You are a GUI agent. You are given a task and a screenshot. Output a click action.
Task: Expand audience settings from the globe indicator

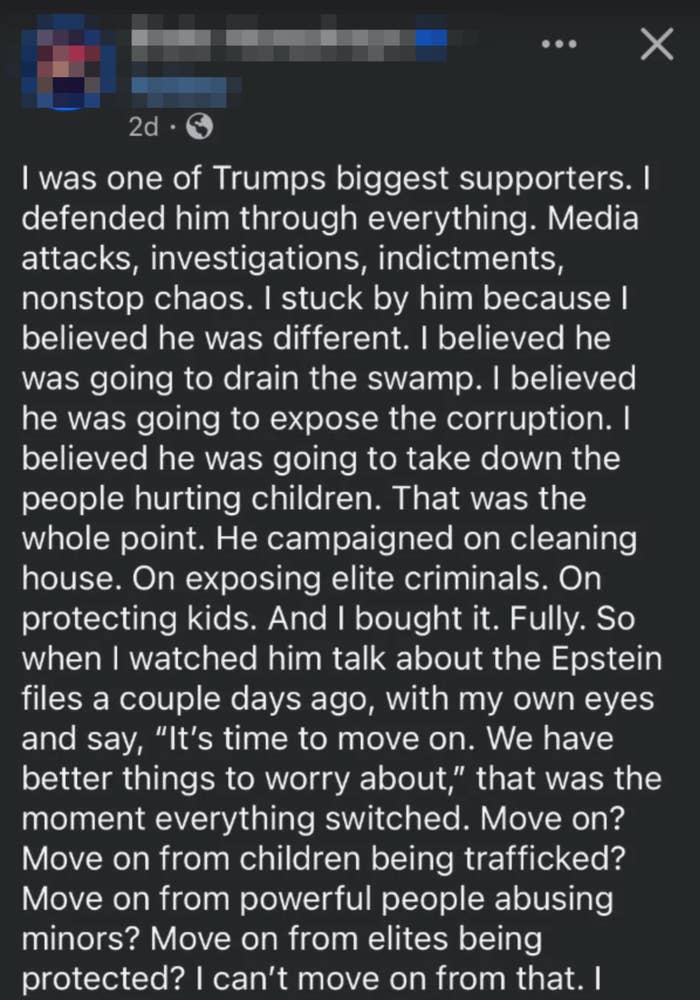click(x=200, y=127)
